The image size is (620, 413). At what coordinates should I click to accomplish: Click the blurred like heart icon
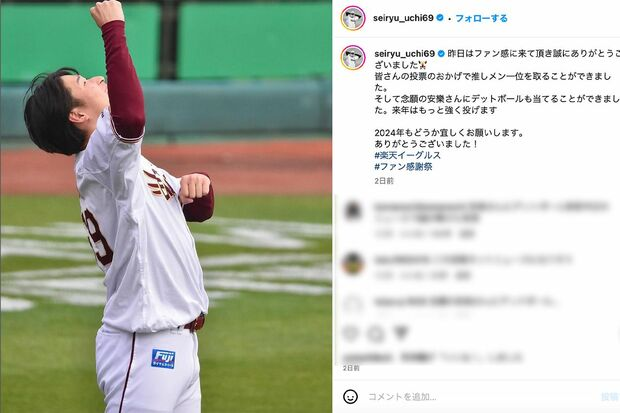[x=350, y=333]
